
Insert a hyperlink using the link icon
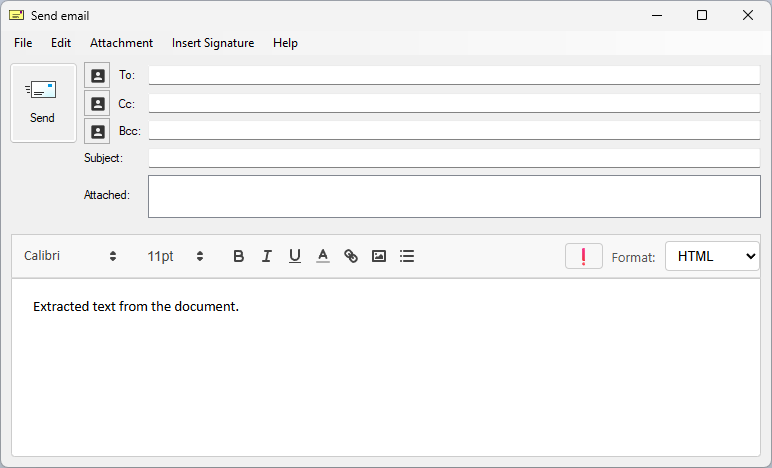pos(351,256)
